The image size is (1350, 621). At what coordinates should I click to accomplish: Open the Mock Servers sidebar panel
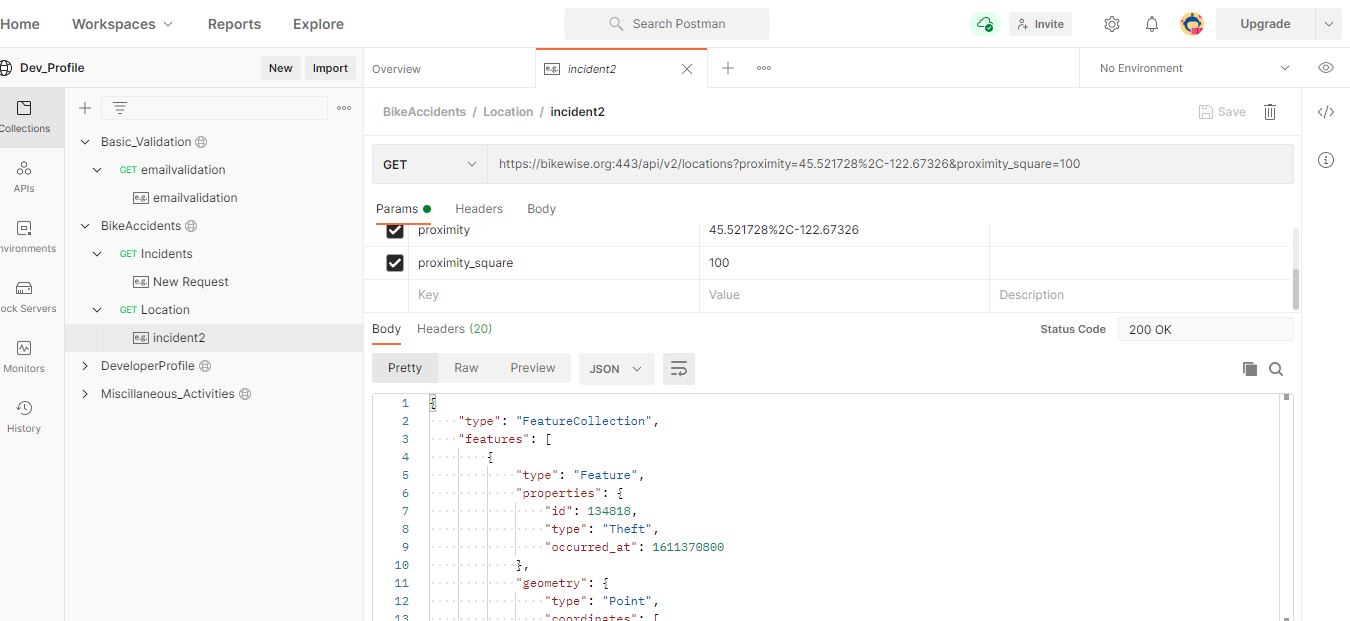(25, 296)
